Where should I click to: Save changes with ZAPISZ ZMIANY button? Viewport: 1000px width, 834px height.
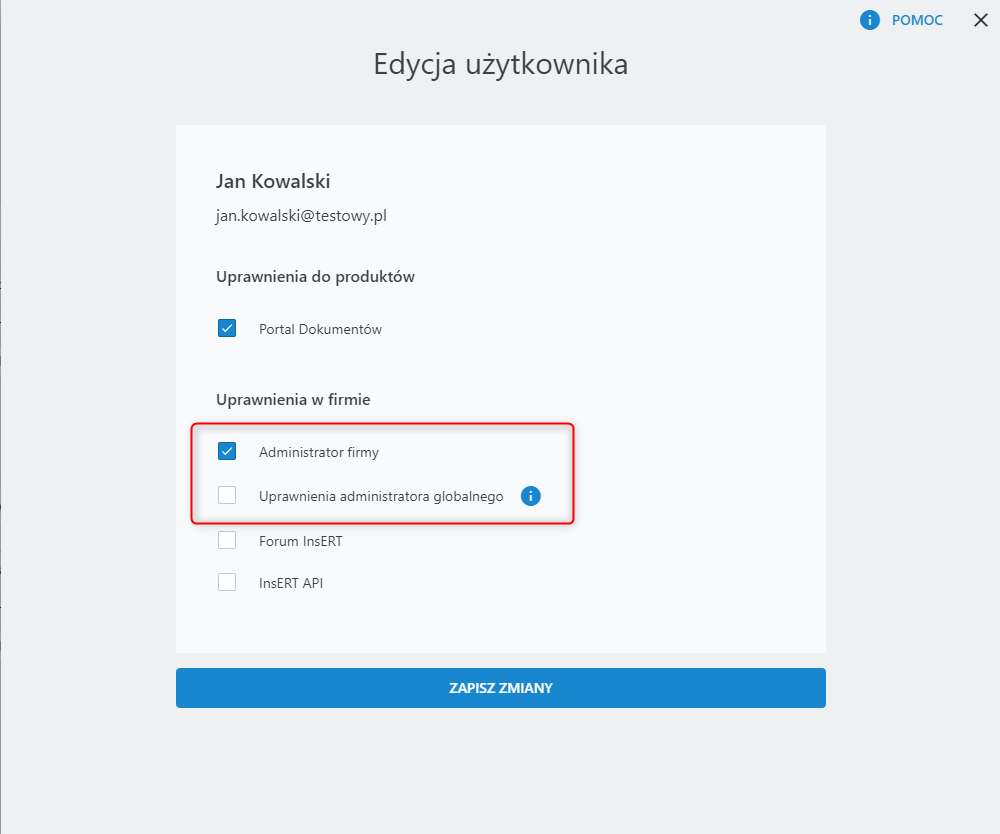click(x=500, y=688)
